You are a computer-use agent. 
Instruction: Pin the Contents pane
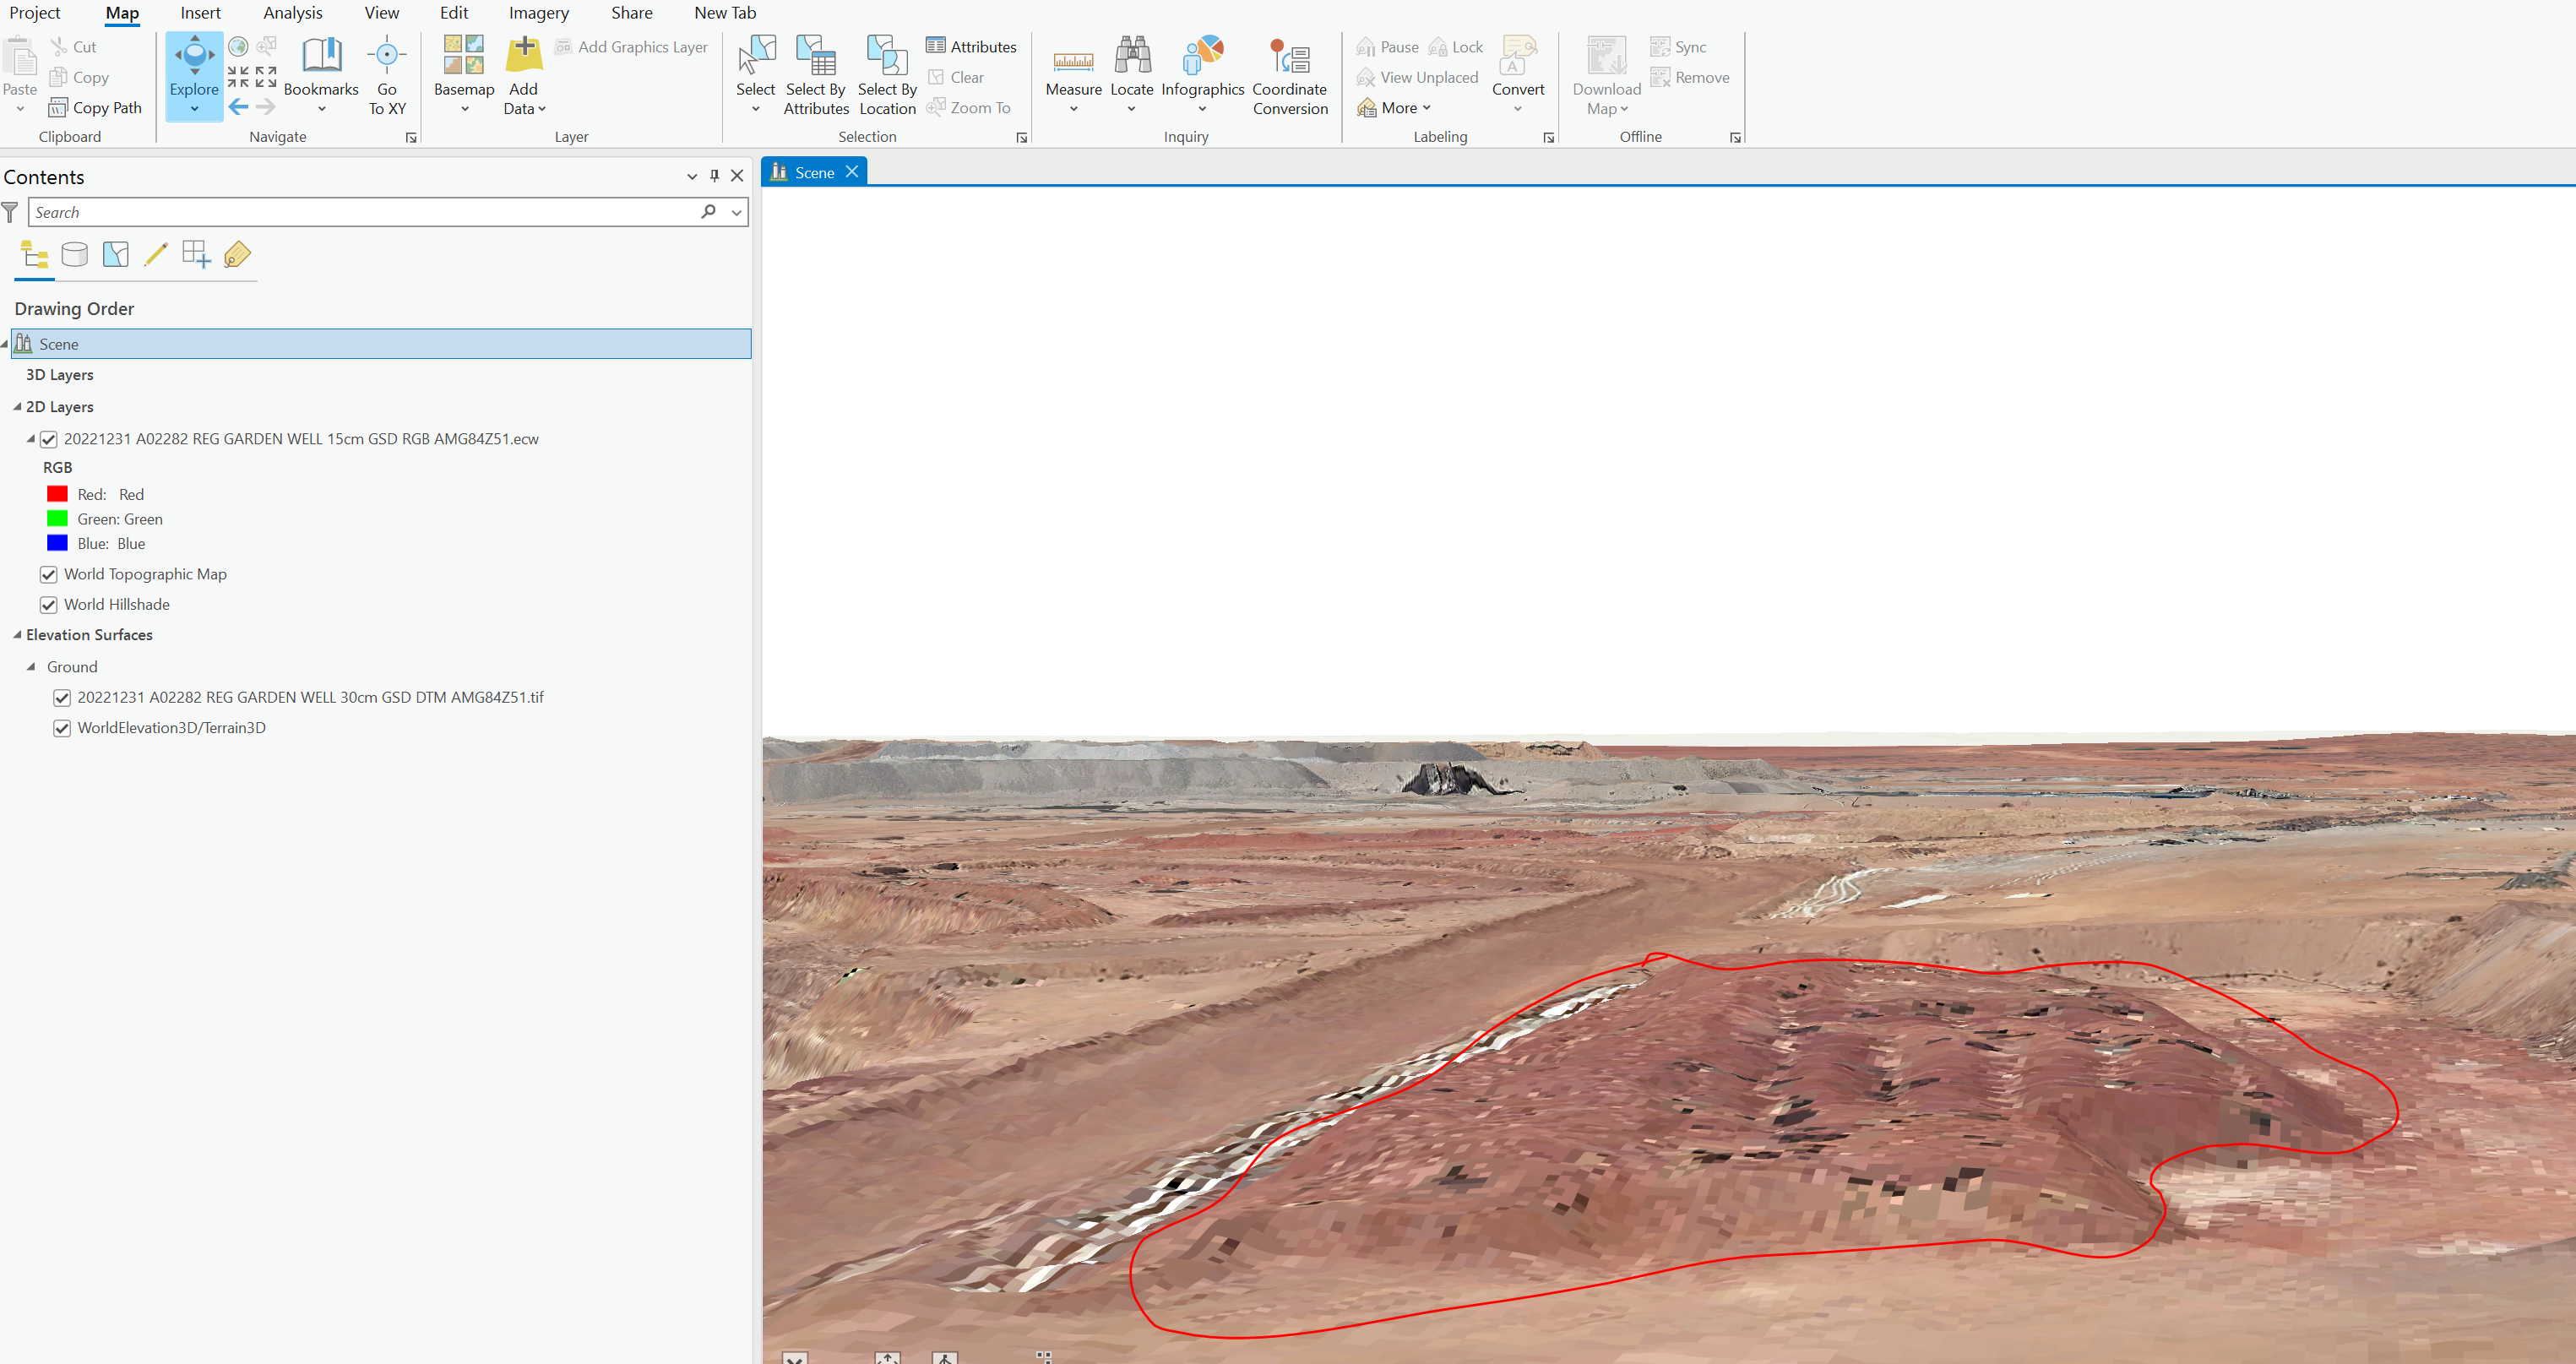(714, 176)
